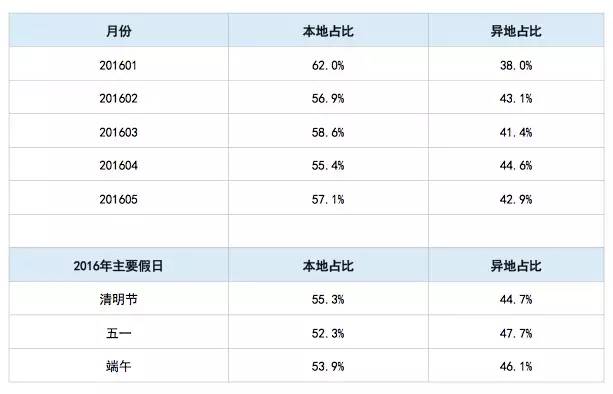The width and height of the screenshot is (613, 394).
Task: Click the 44.6% value cell
Action: (x=516, y=165)
